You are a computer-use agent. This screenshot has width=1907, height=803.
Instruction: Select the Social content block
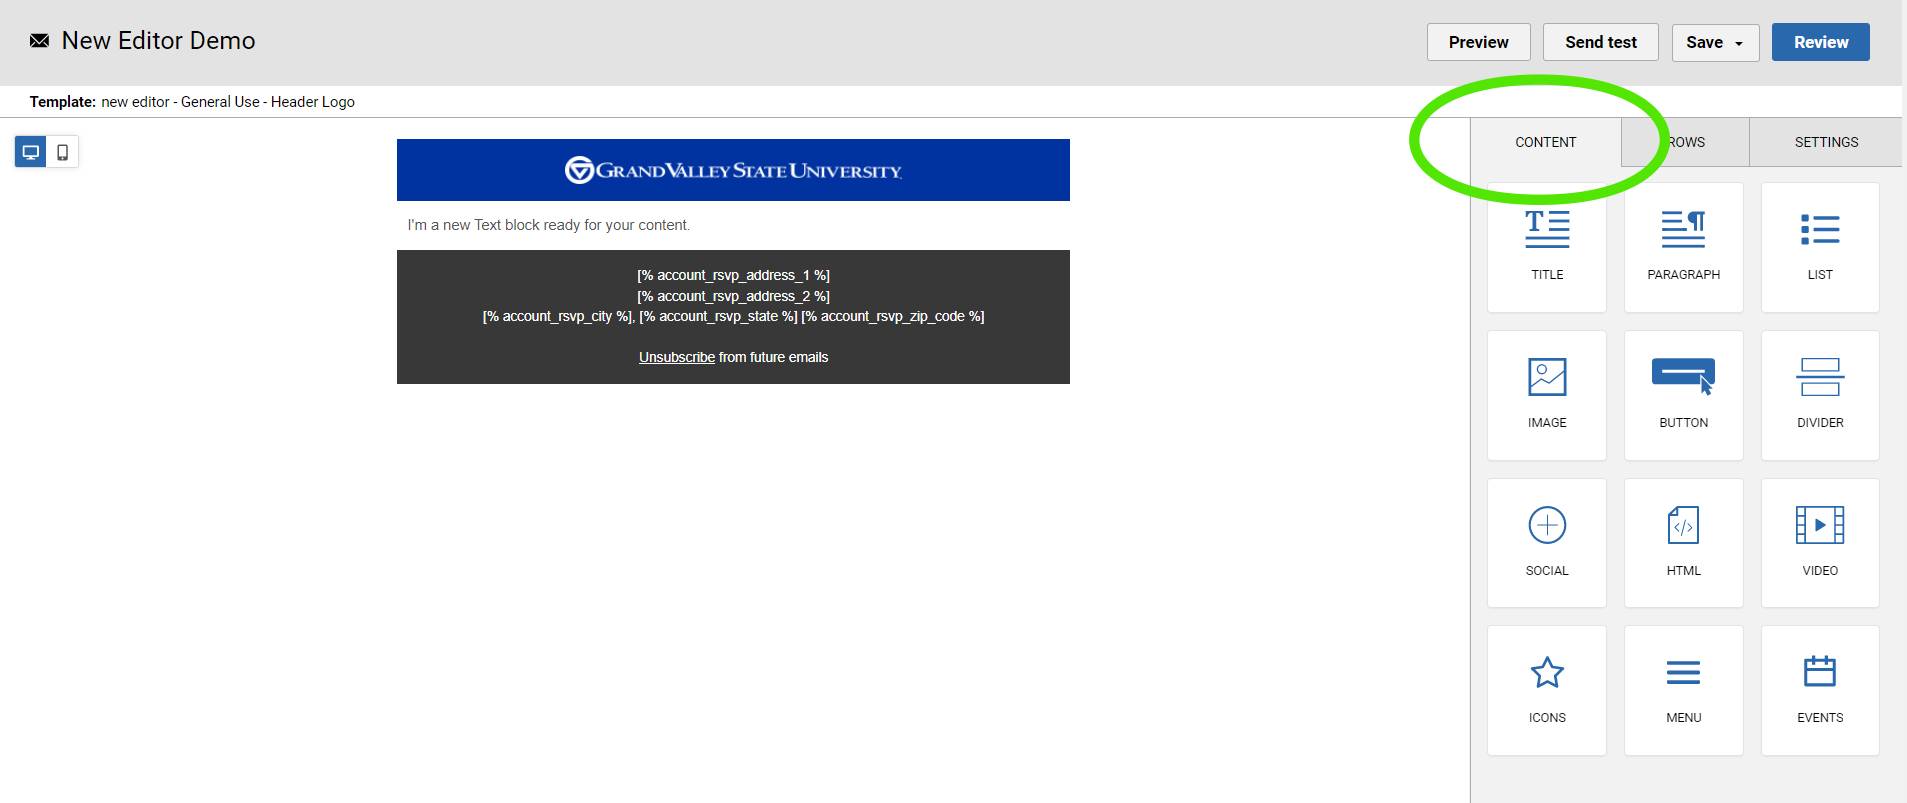pos(1546,542)
